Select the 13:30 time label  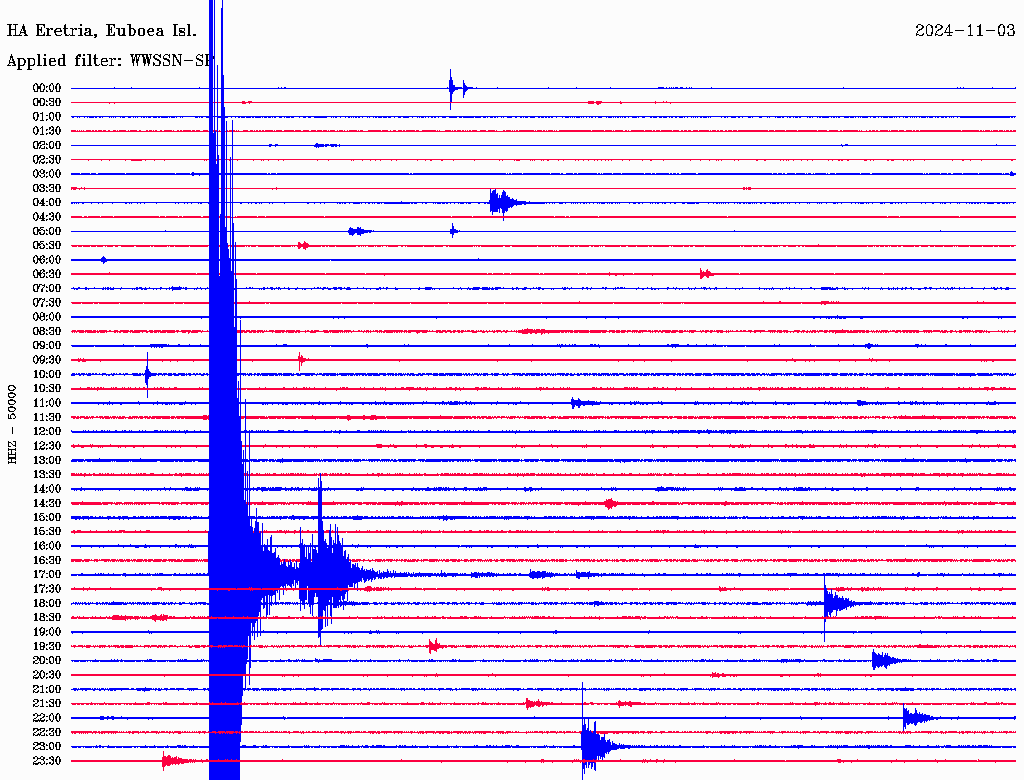(x=47, y=475)
